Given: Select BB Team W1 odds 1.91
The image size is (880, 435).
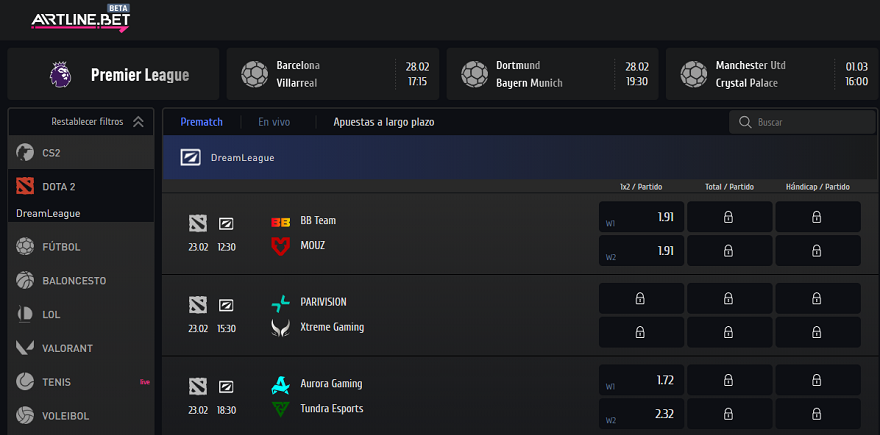Looking at the screenshot, I should click(x=641, y=217).
